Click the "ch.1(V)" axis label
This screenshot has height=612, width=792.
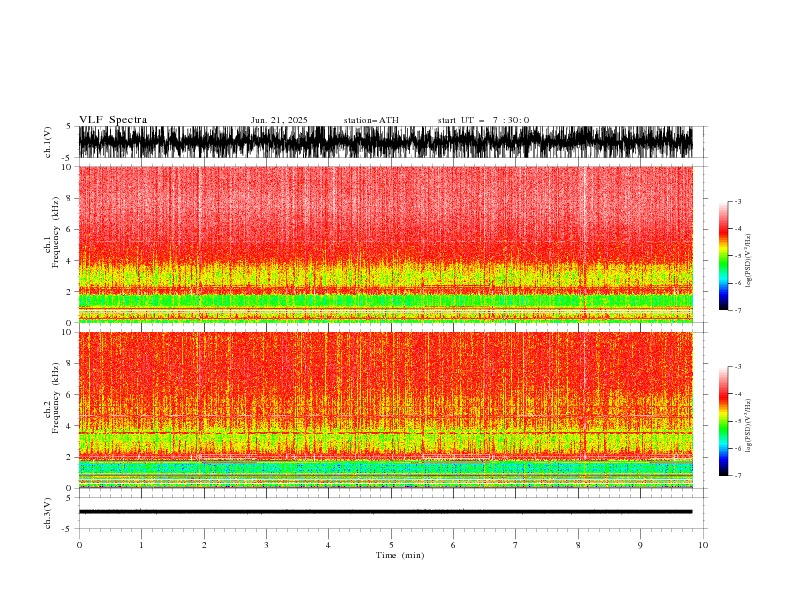[48, 142]
